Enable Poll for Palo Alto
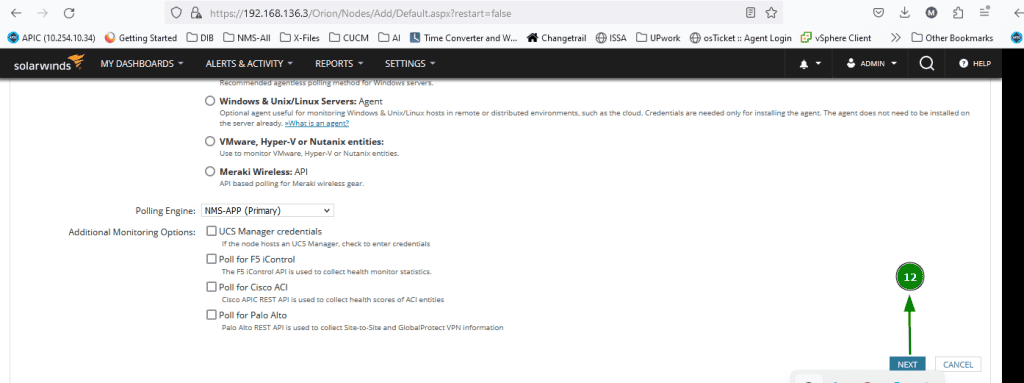This screenshot has width=1024, height=383. point(211,314)
